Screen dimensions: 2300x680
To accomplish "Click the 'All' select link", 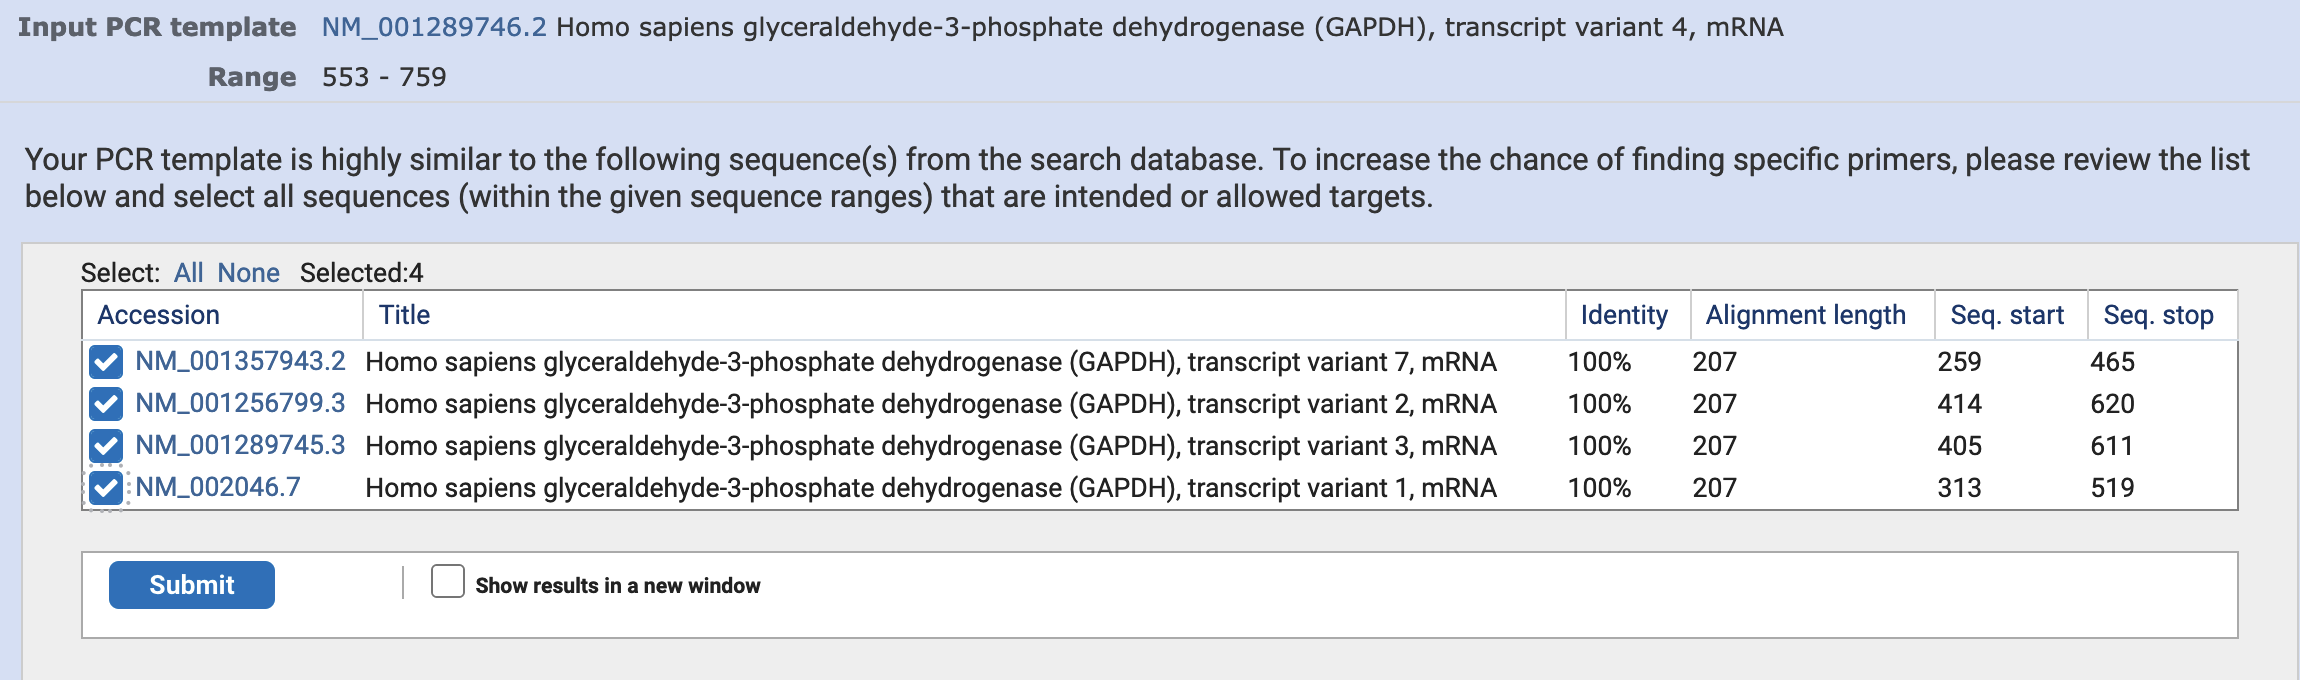I will coord(188,273).
